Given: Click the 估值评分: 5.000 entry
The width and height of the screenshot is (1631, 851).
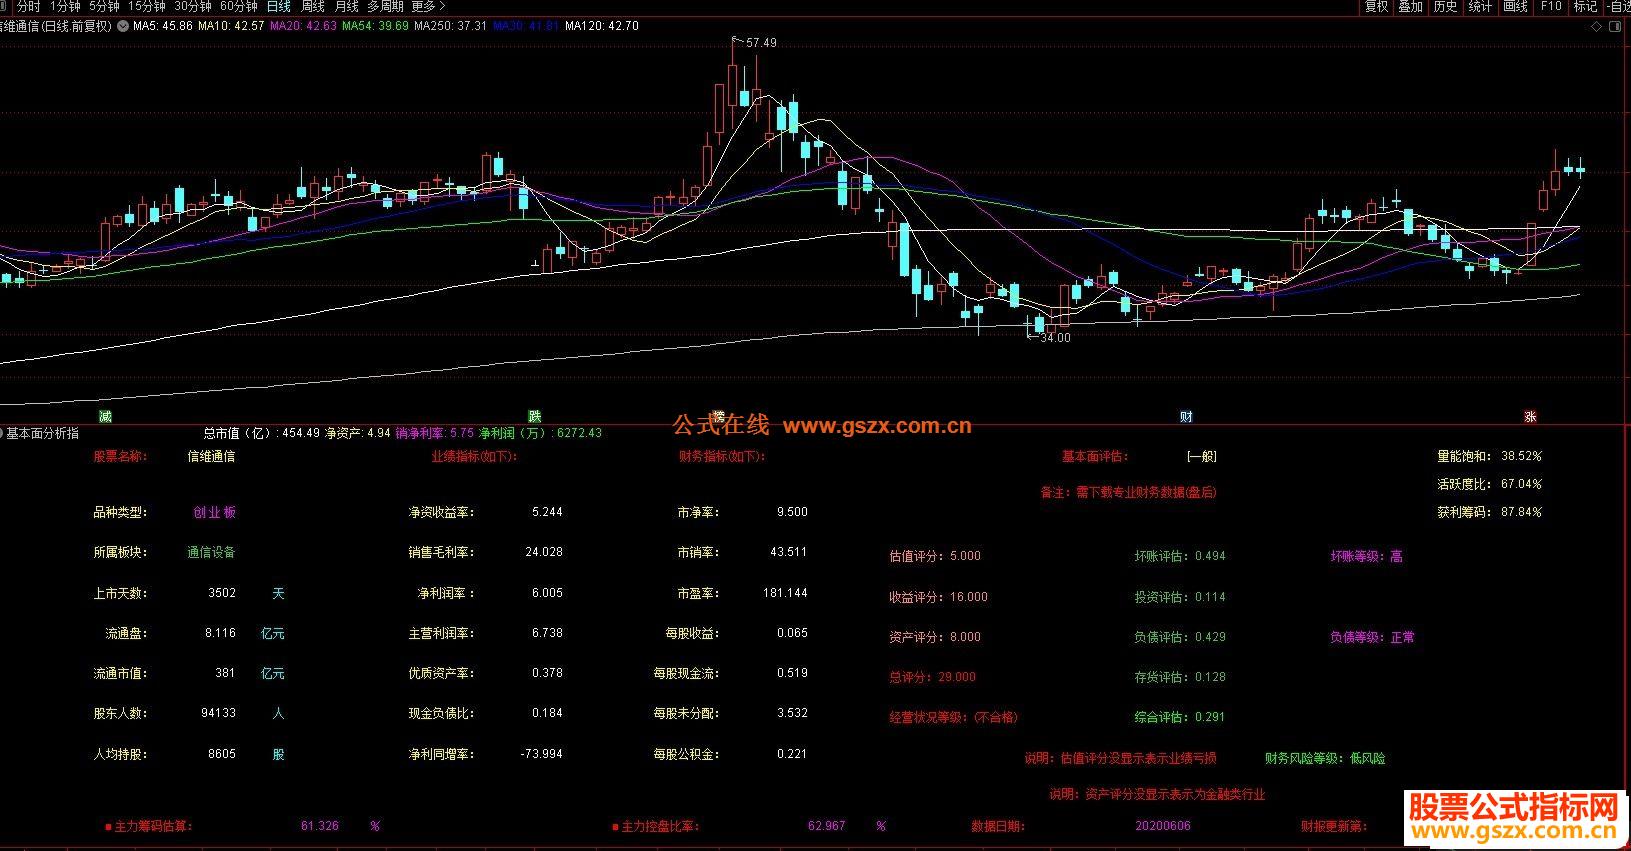Looking at the screenshot, I should pos(935,556).
